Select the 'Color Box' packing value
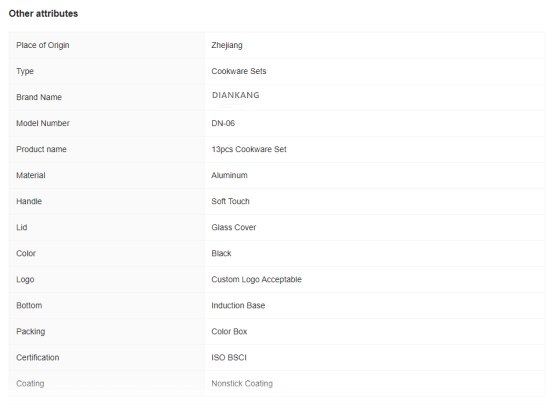 pyautogui.click(x=229, y=331)
